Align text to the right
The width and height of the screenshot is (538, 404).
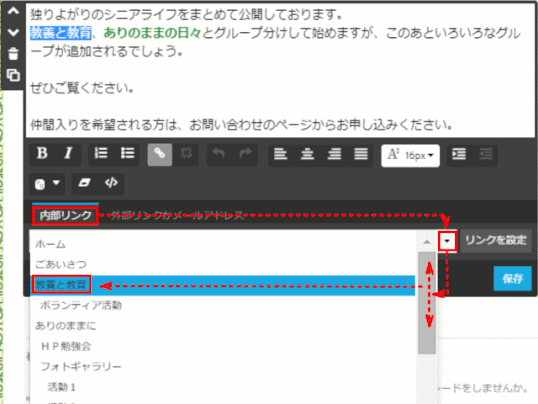click(334, 154)
